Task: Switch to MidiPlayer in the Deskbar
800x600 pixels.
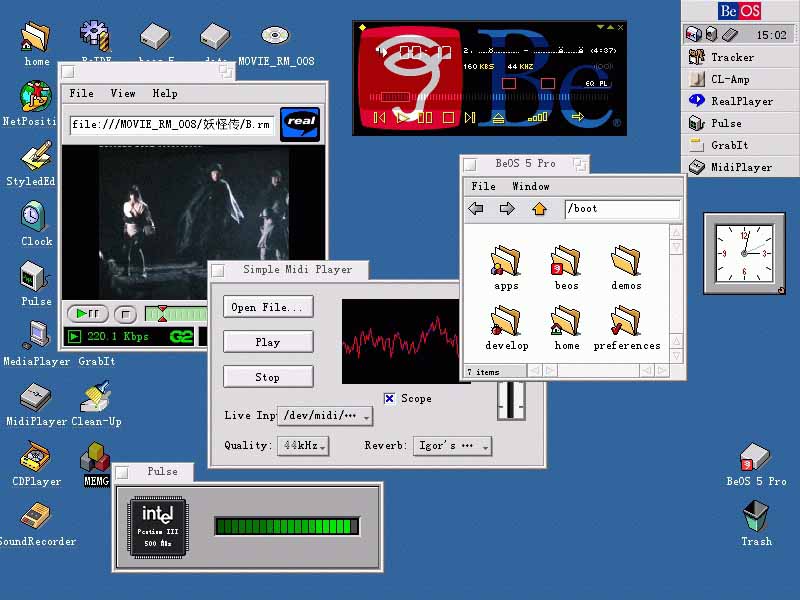Action: [x=740, y=167]
